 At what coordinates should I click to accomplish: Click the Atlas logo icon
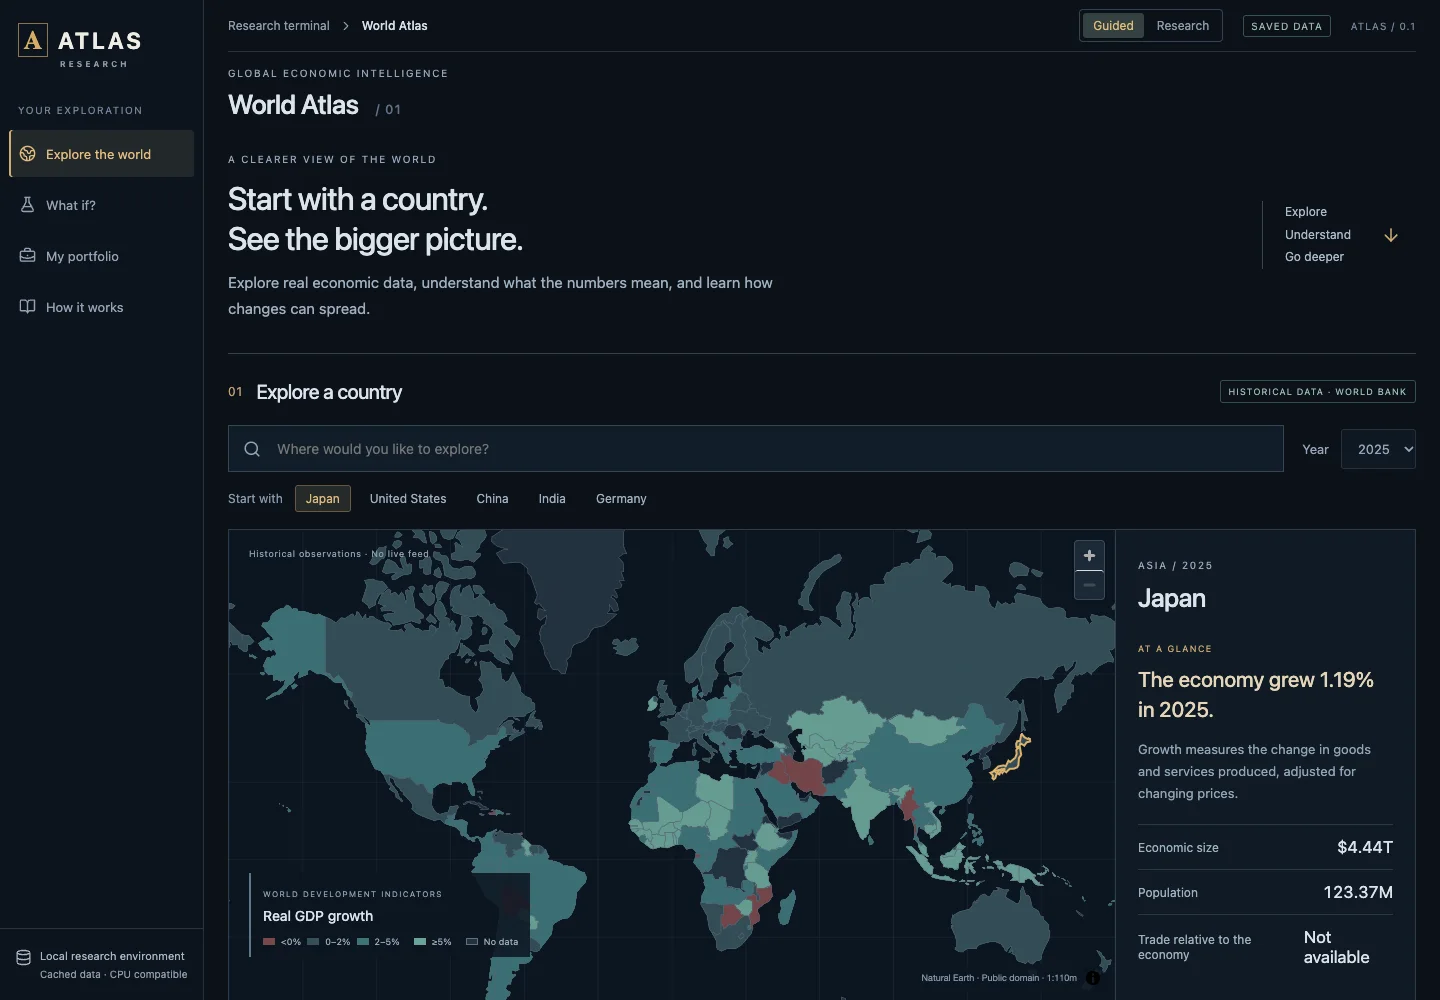click(33, 40)
